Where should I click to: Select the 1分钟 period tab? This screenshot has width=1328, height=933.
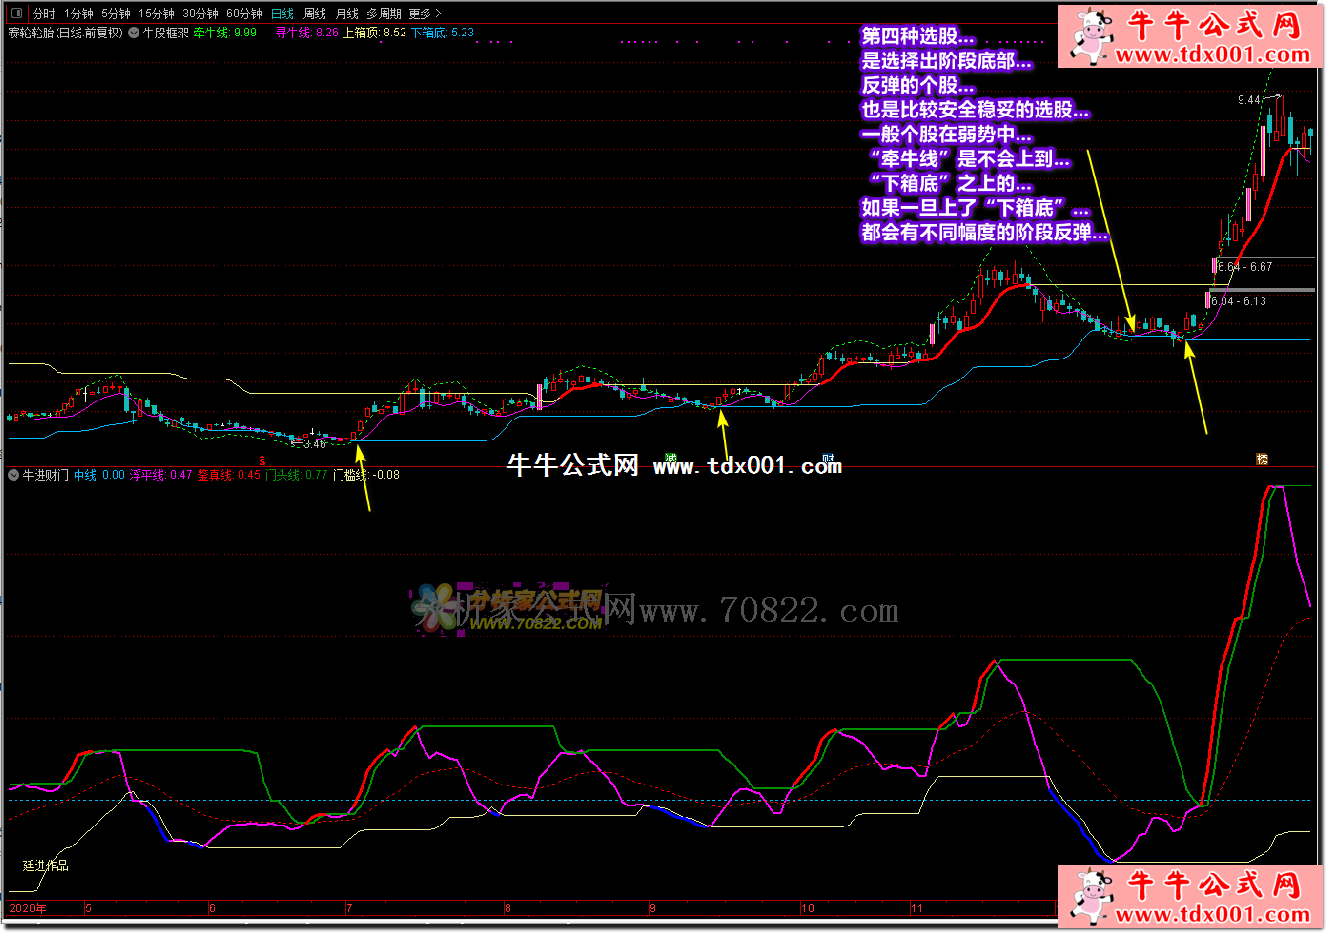pos(79,13)
